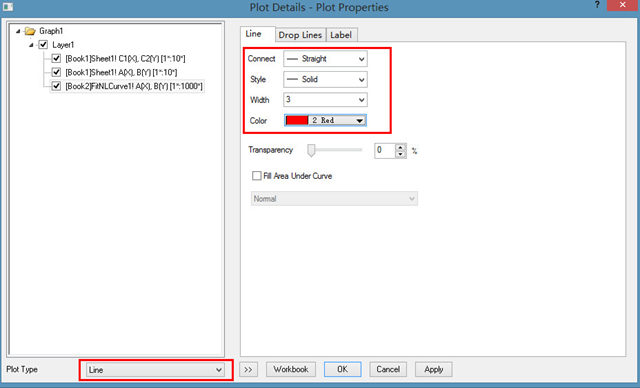640x388 pixels.
Task: Switch to the Label tab
Action: tap(341, 35)
